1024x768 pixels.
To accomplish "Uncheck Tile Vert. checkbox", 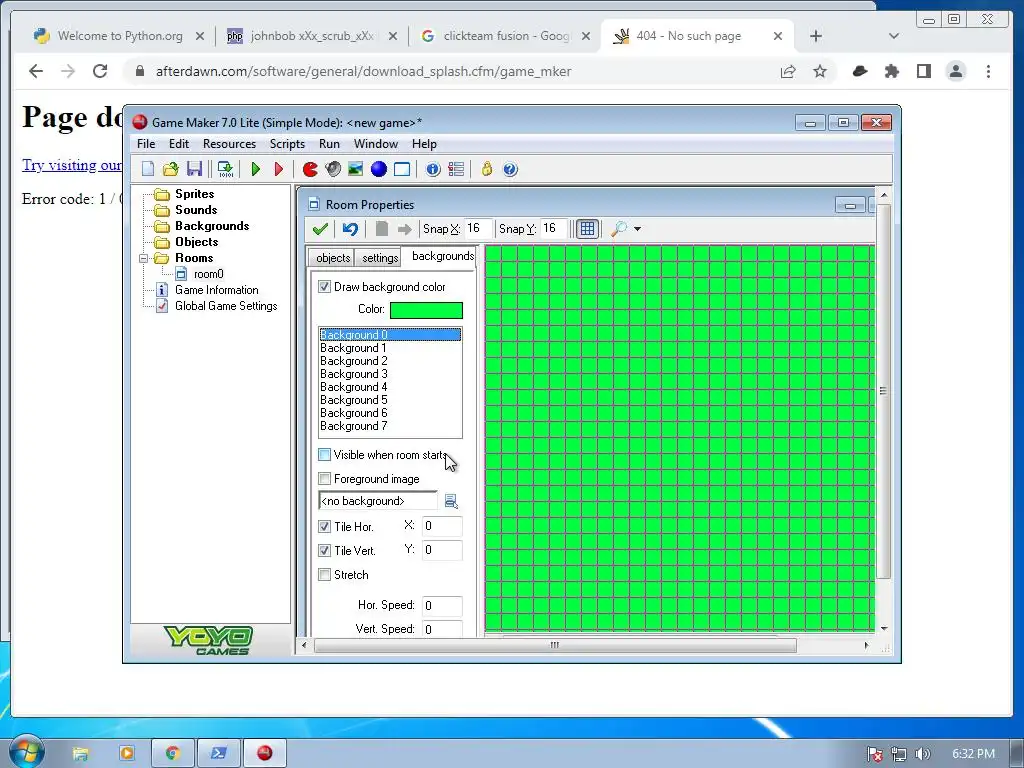I will tap(325, 551).
